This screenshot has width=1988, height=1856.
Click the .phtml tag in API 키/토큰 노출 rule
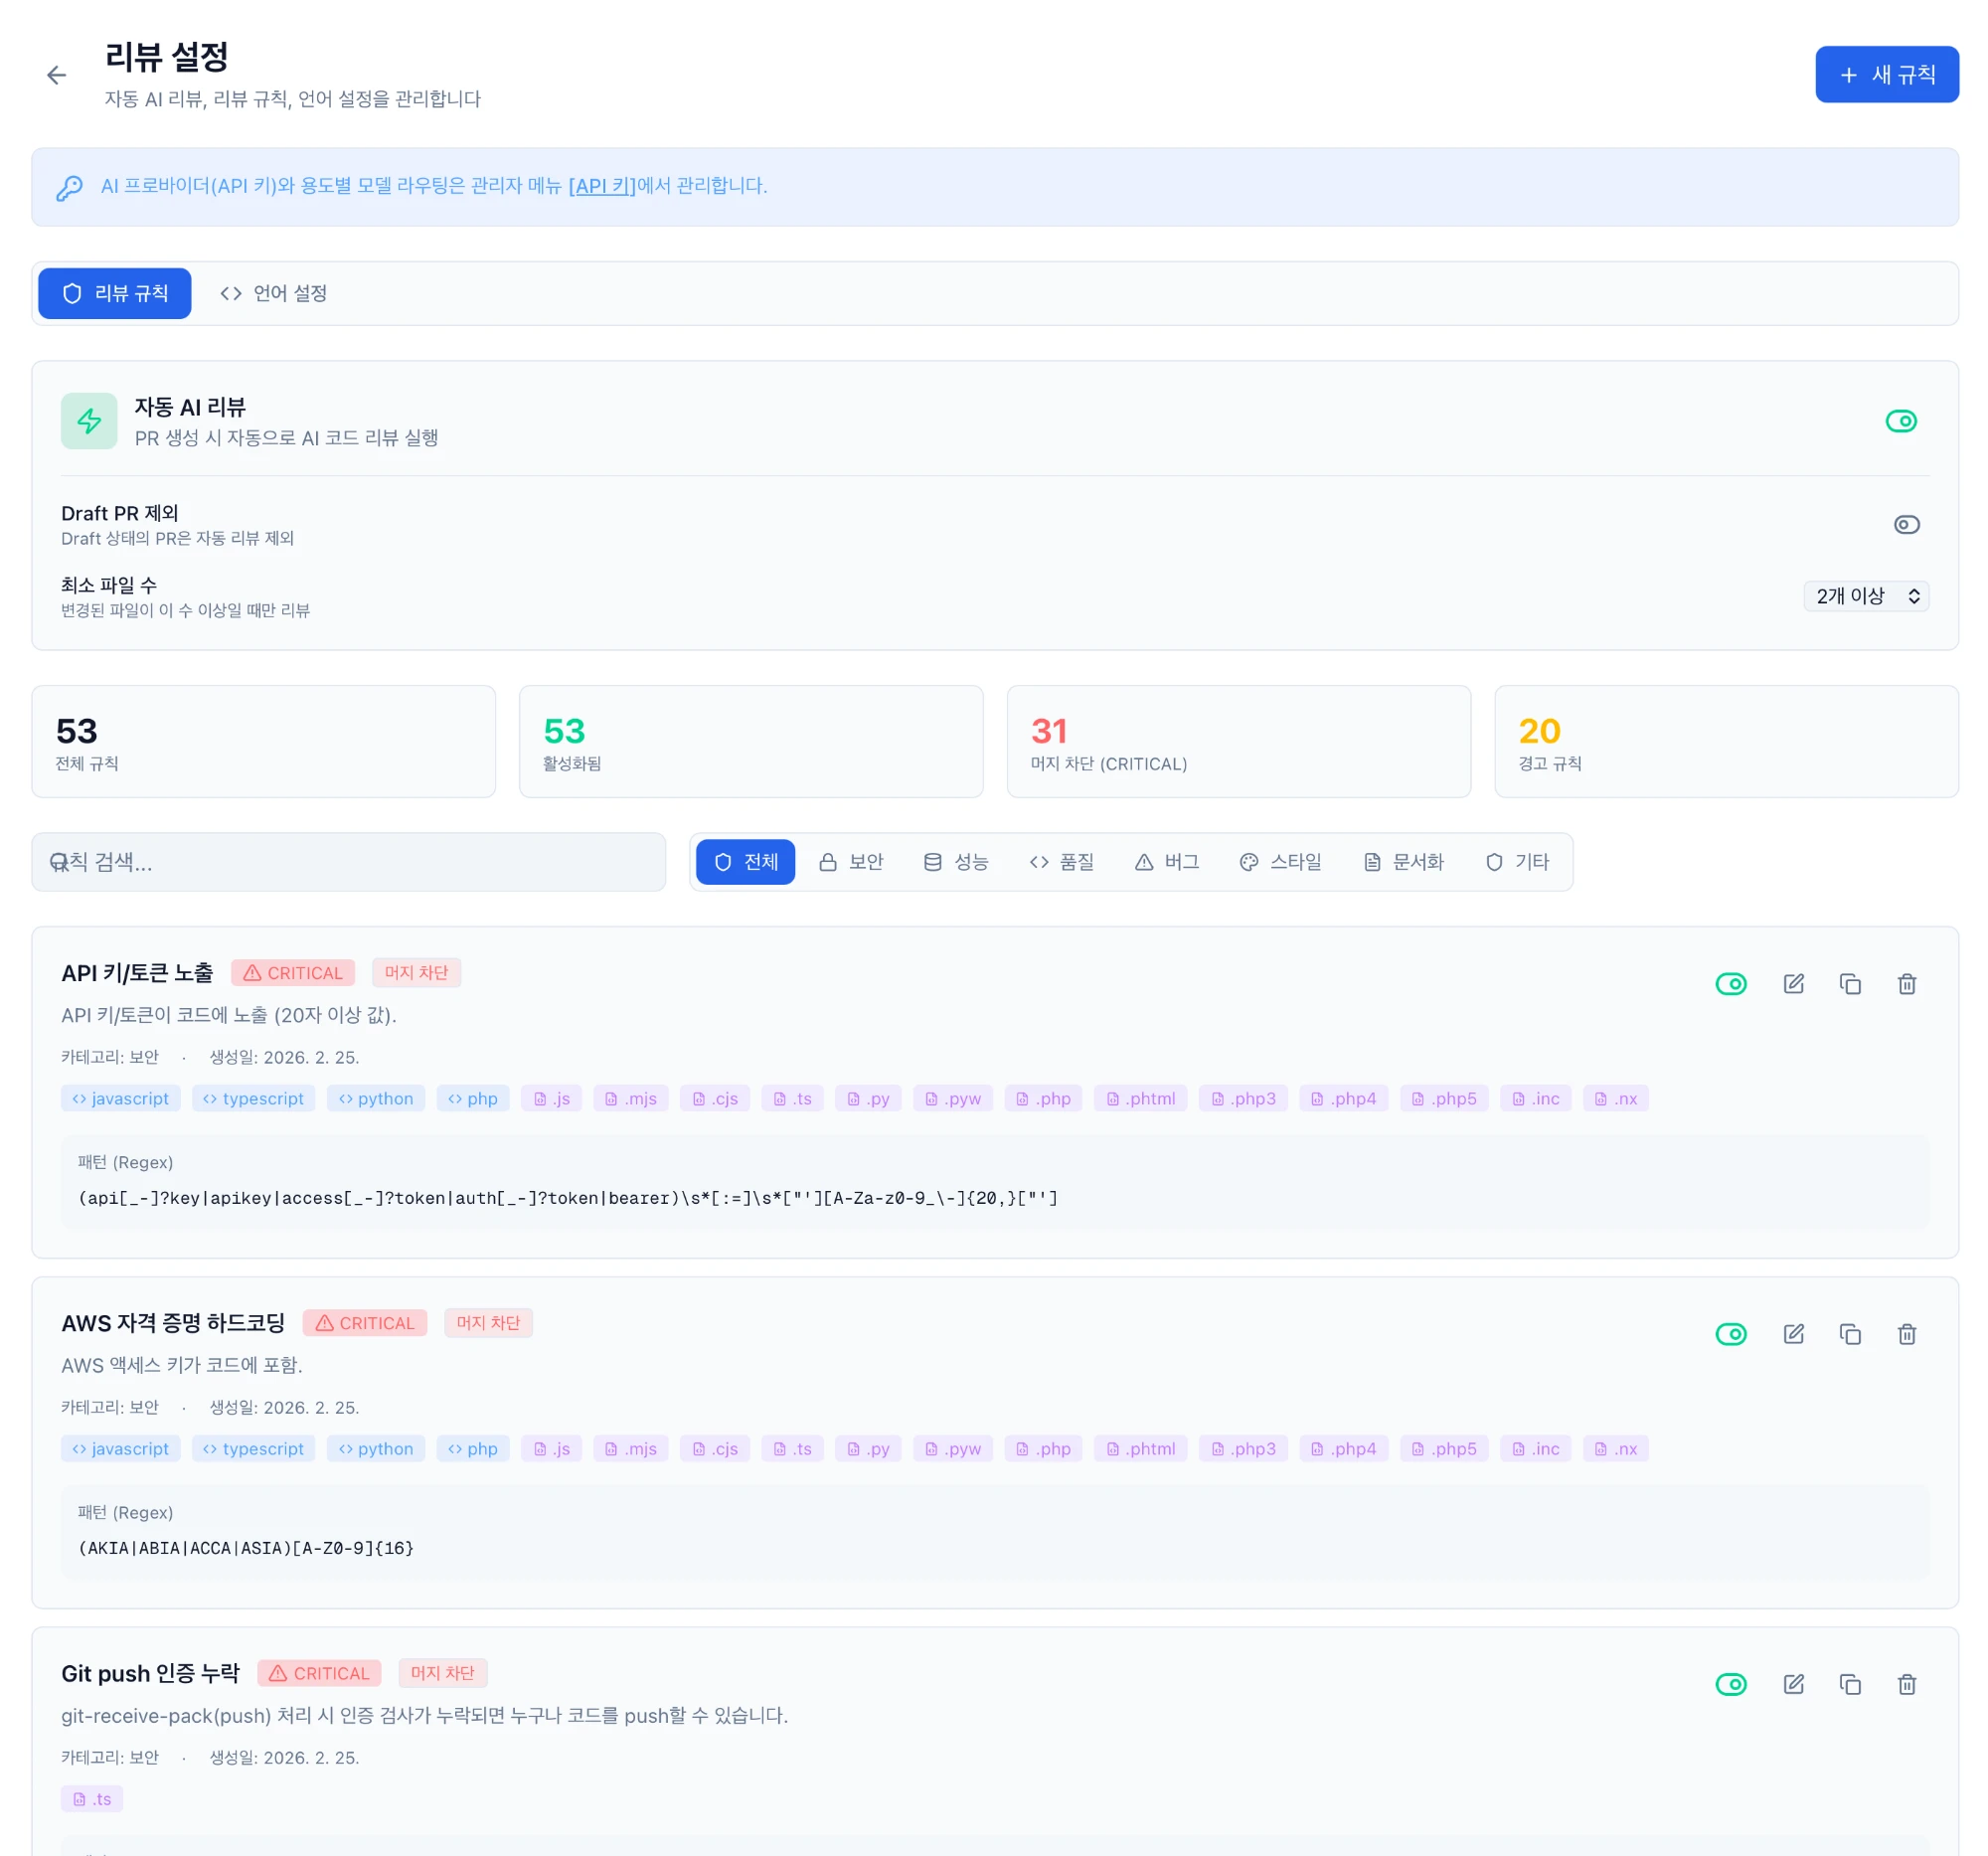coord(1140,1098)
